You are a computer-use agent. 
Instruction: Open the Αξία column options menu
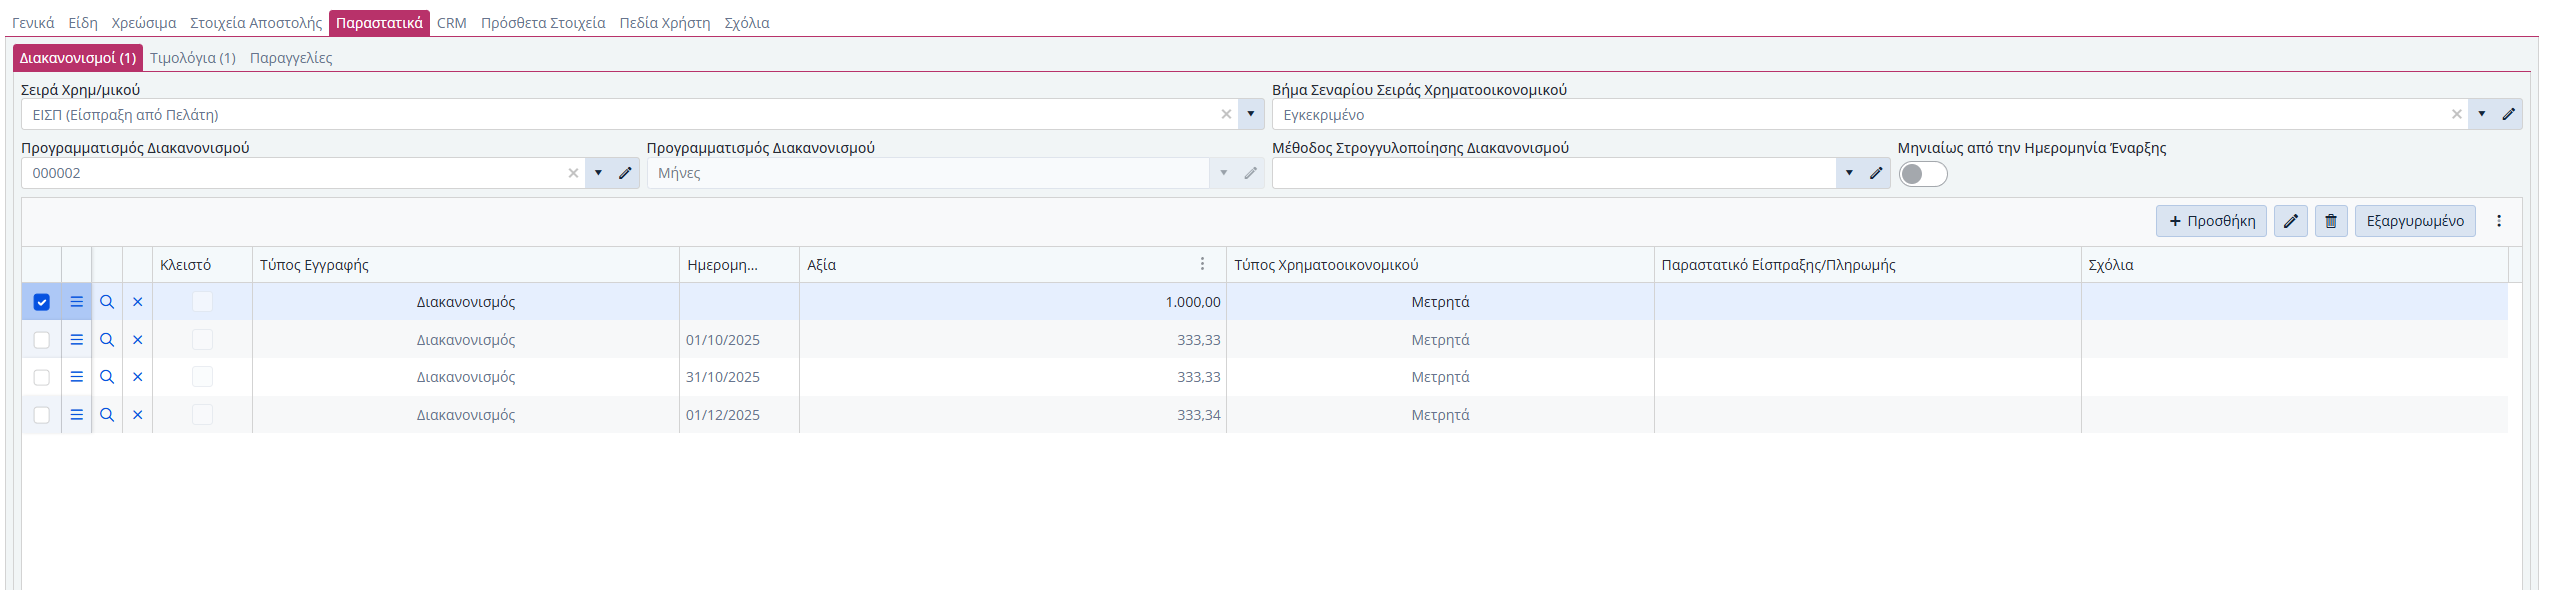tap(1202, 264)
